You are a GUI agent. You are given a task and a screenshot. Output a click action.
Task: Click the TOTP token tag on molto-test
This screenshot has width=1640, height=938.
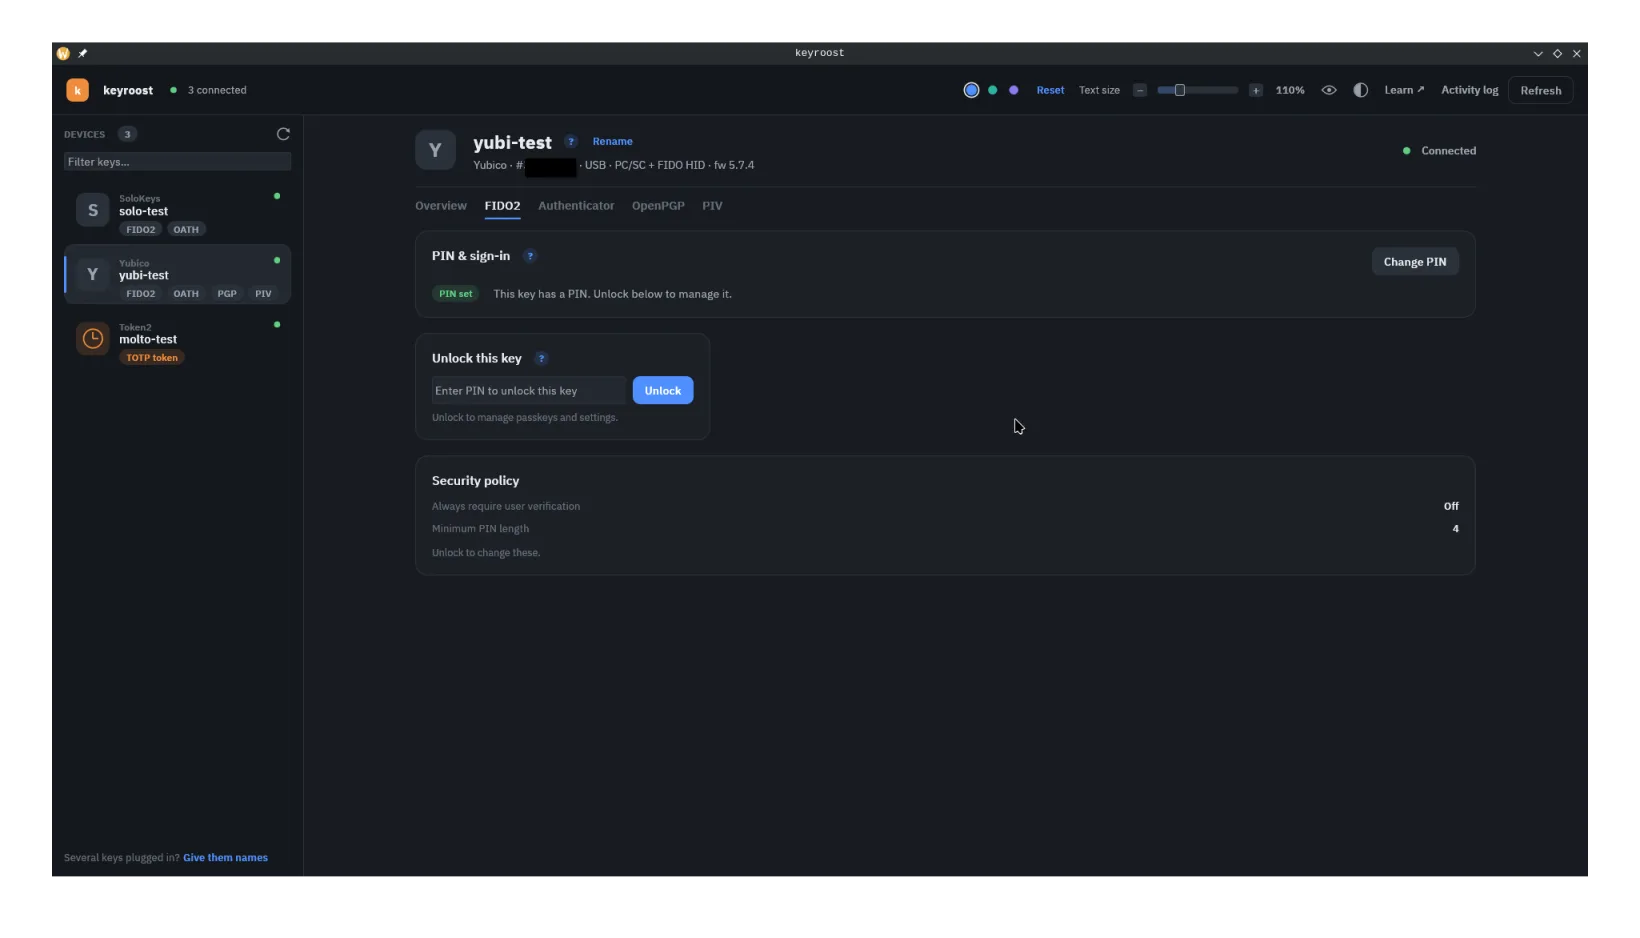click(152, 358)
